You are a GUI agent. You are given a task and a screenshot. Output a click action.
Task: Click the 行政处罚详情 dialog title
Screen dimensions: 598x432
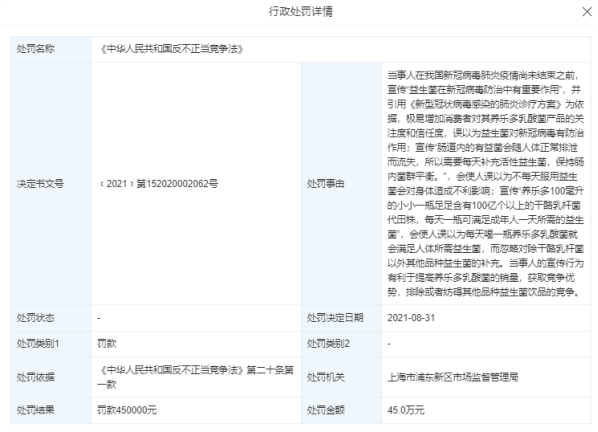pyautogui.click(x=301, y=11)
